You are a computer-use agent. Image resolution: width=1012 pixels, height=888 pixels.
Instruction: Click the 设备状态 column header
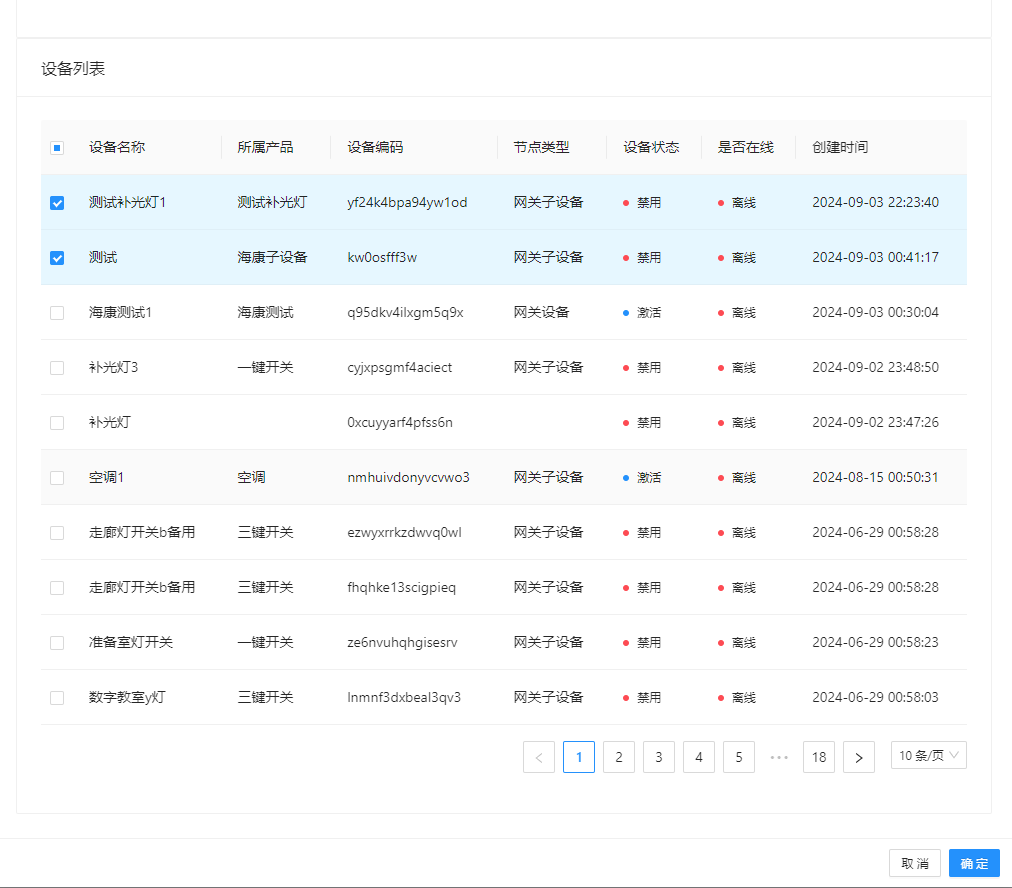[x=651, y=147]
